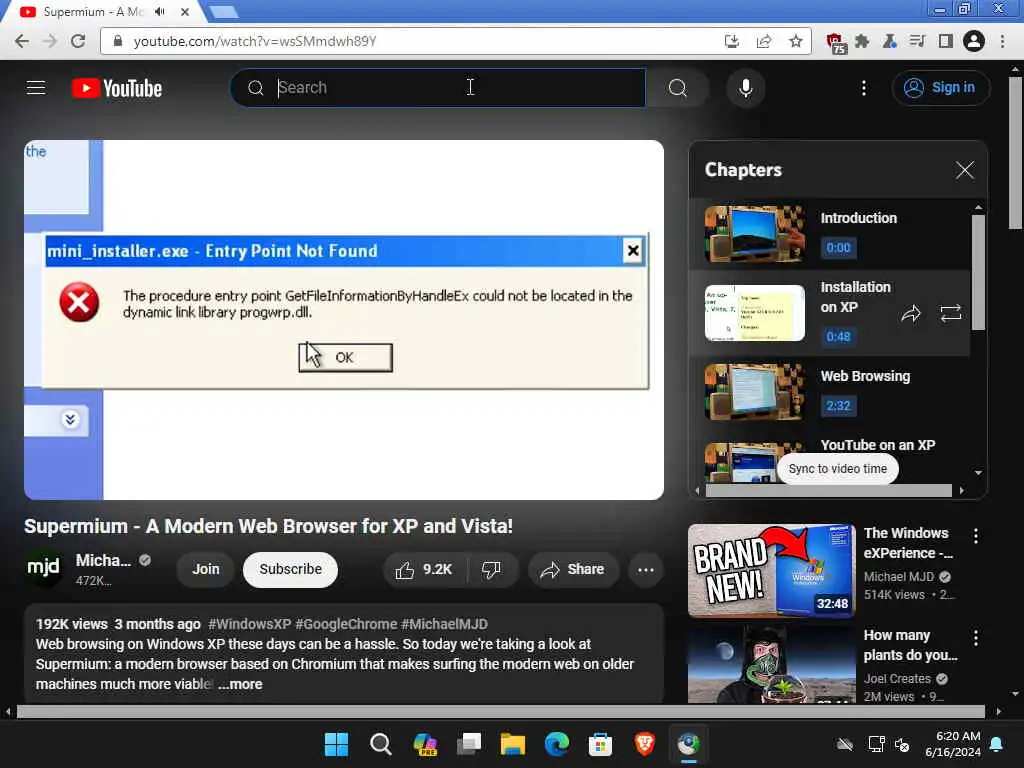Click the address bar URL
Image resolution: width=1024 pixels, height=768 pixels.
(255, 41)
